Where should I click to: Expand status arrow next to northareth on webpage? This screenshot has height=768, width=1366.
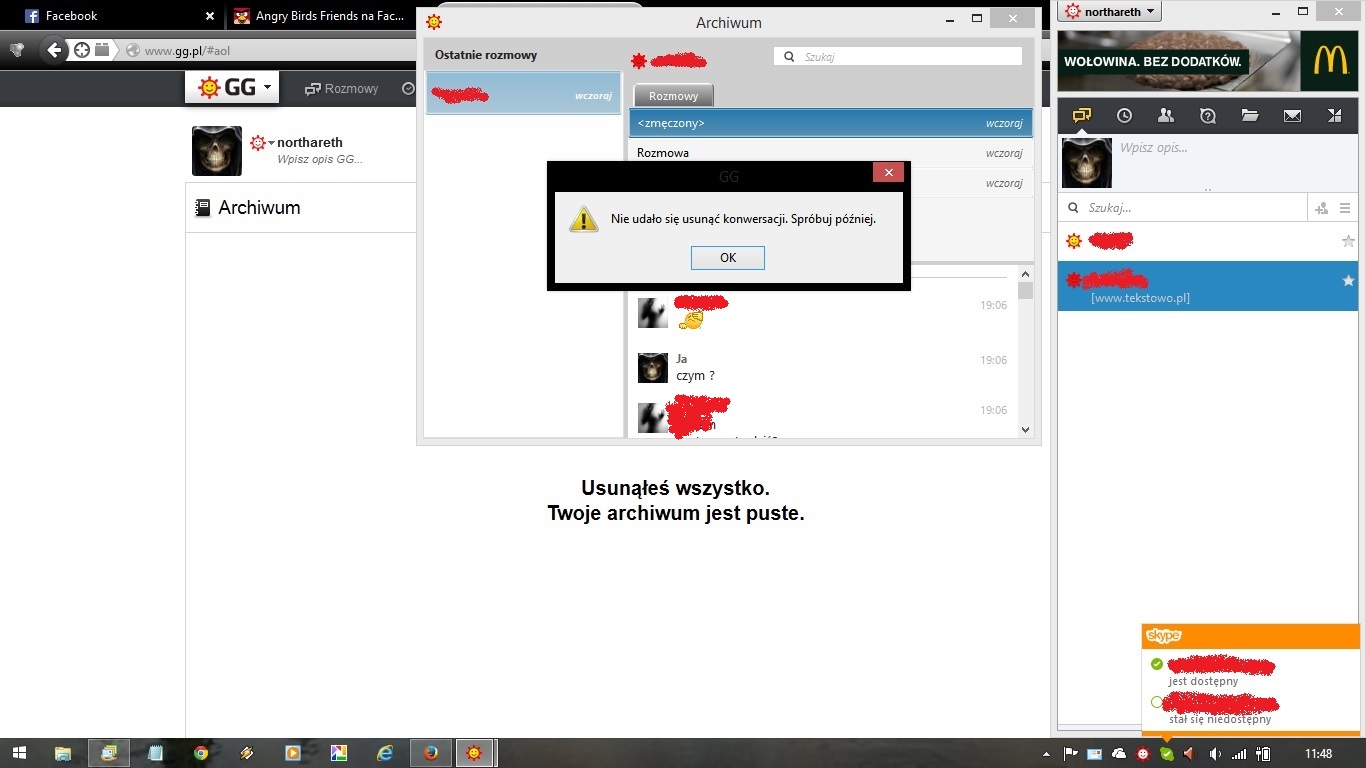[x=271, y=143]
